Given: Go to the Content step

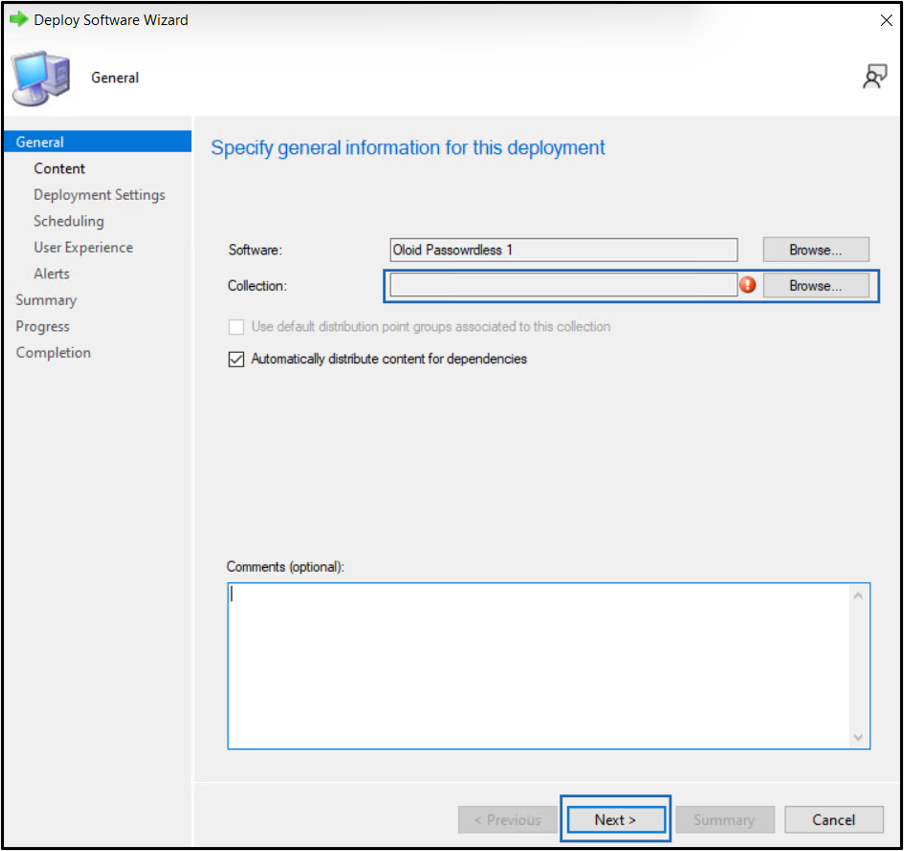Looking at the screenshot, I should 59,168.
